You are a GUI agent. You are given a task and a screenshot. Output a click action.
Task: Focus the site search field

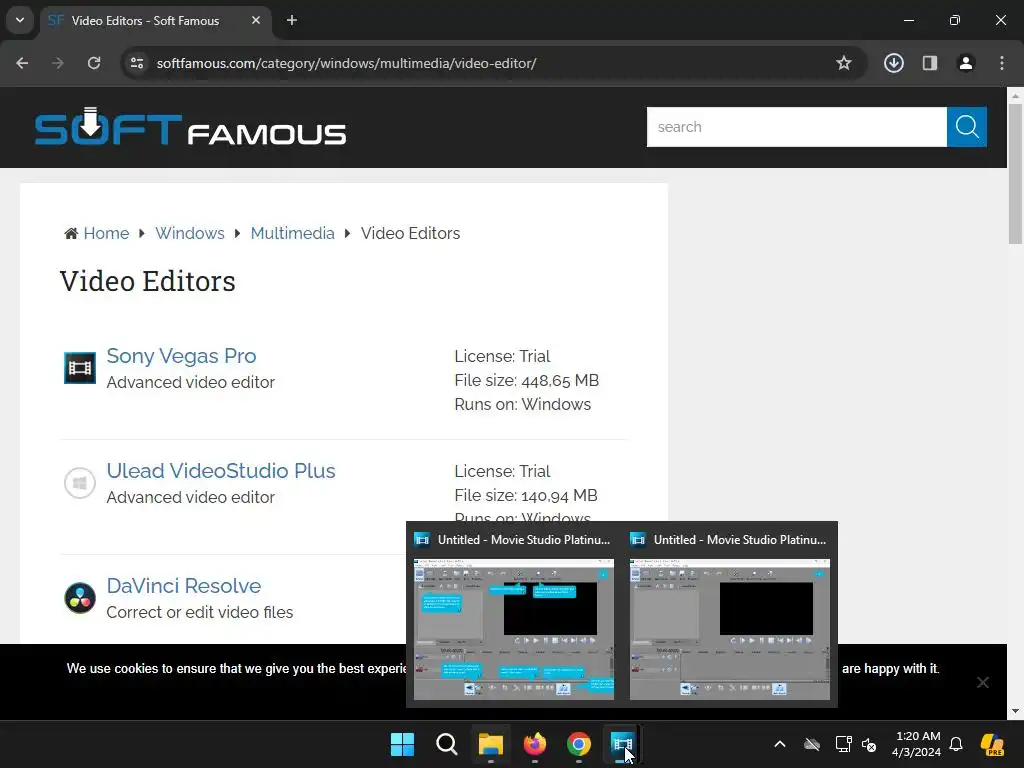(796, 127)
